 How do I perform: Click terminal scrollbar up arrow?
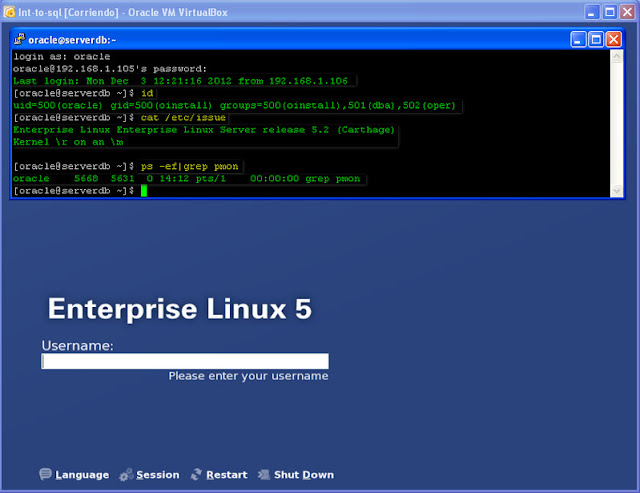616,56
